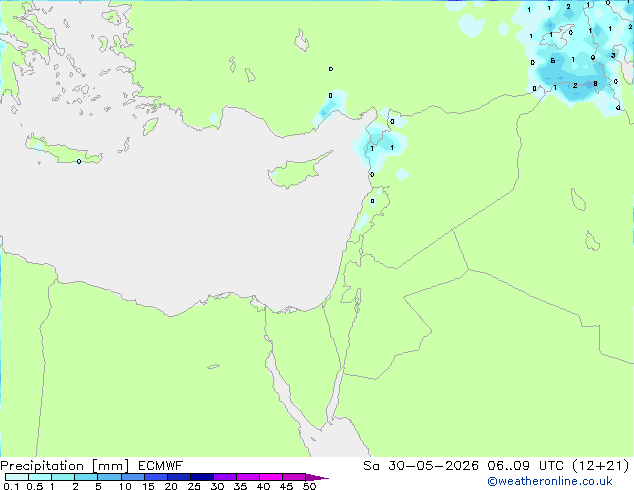
Task: Select the 10–15 mm legend color swatch
Action: 132,477
